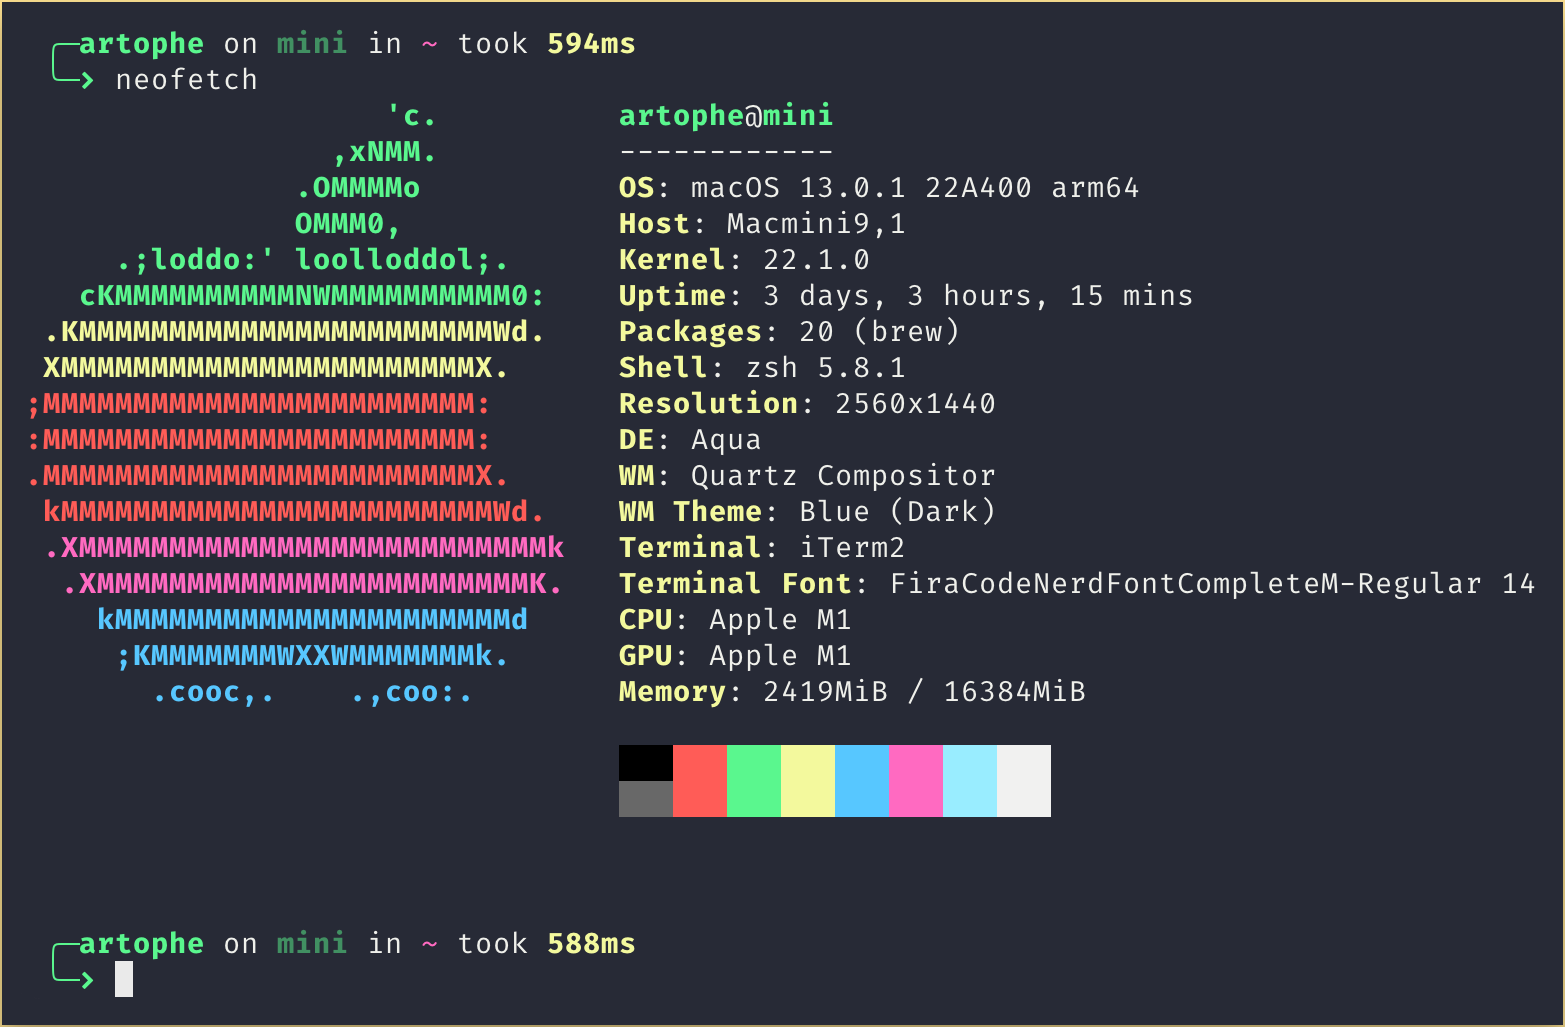This screenshot has width=1565, height=1027.
Task: Click the 'Uptime: 3 days, 3 hours' line
Action: (906, 296)
